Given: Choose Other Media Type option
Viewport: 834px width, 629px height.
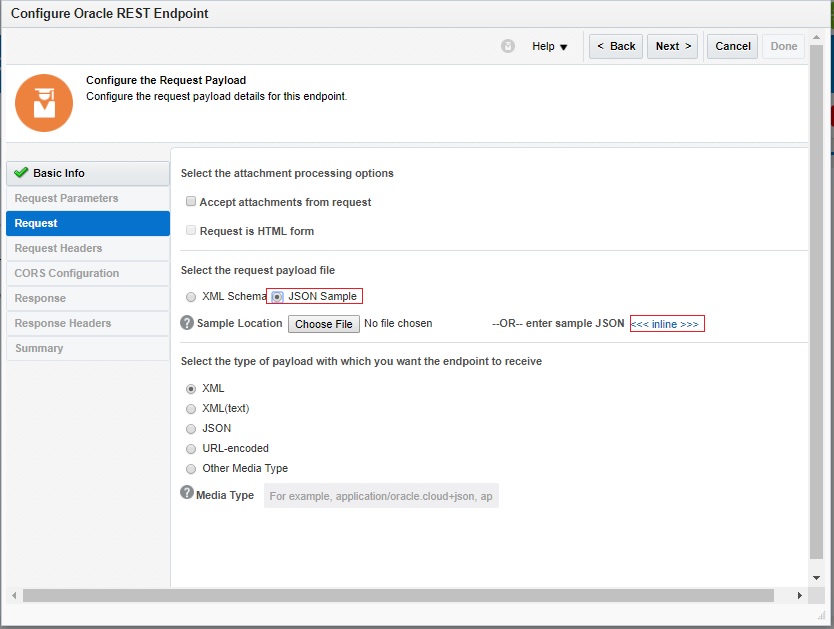Looking at the screenshot, I should coord(191,469).
